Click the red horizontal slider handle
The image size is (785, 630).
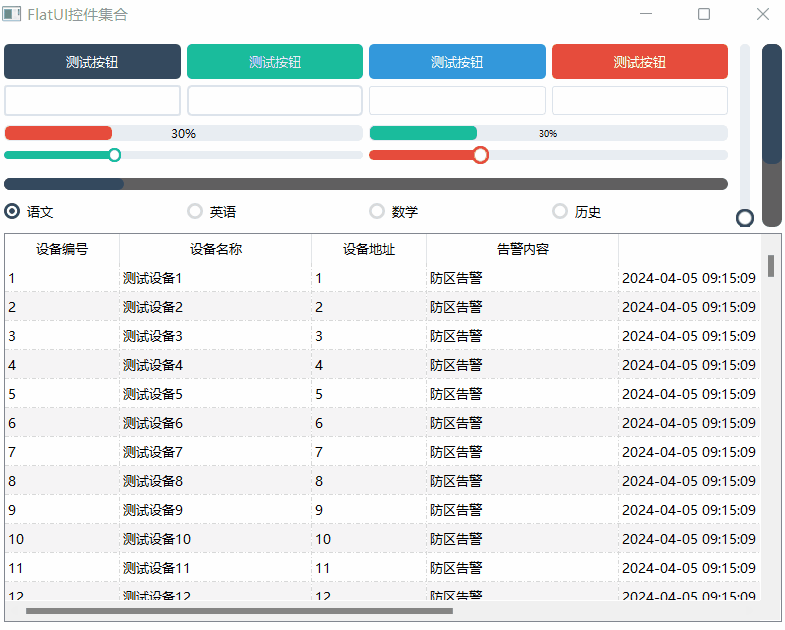coord(481,155)
